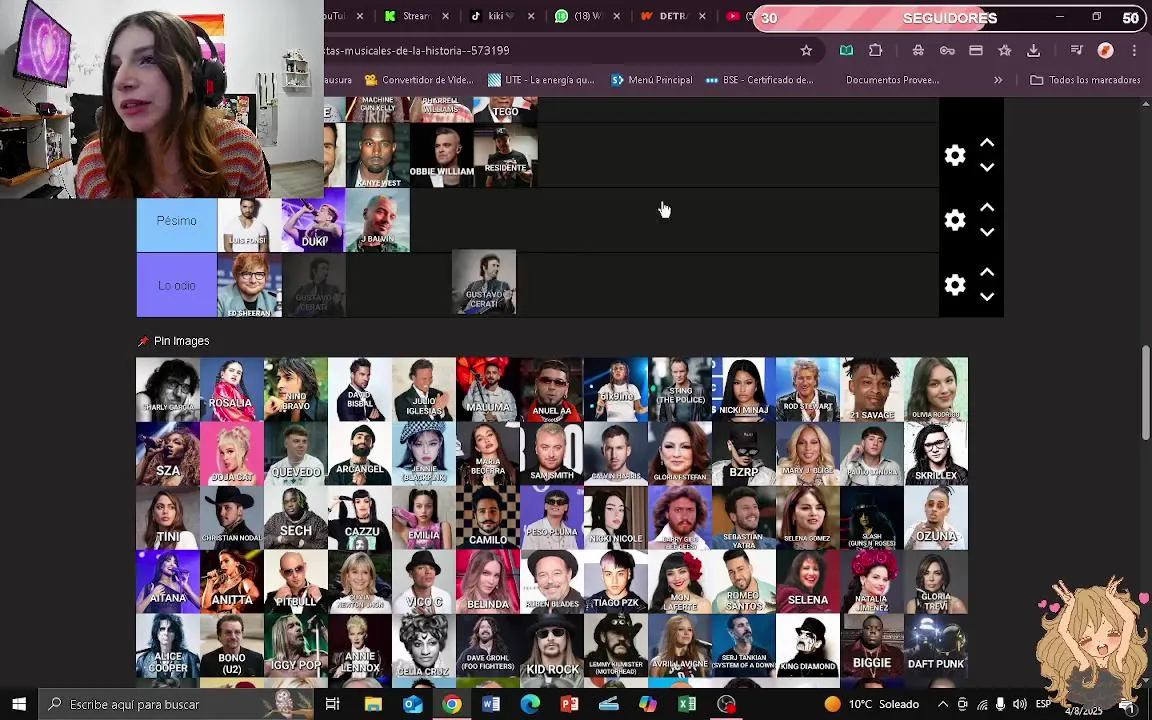Open the browser Extensions puzzle icon
Screen dimensions: 1152x720
pyautogui.click(x=876, y=51)
